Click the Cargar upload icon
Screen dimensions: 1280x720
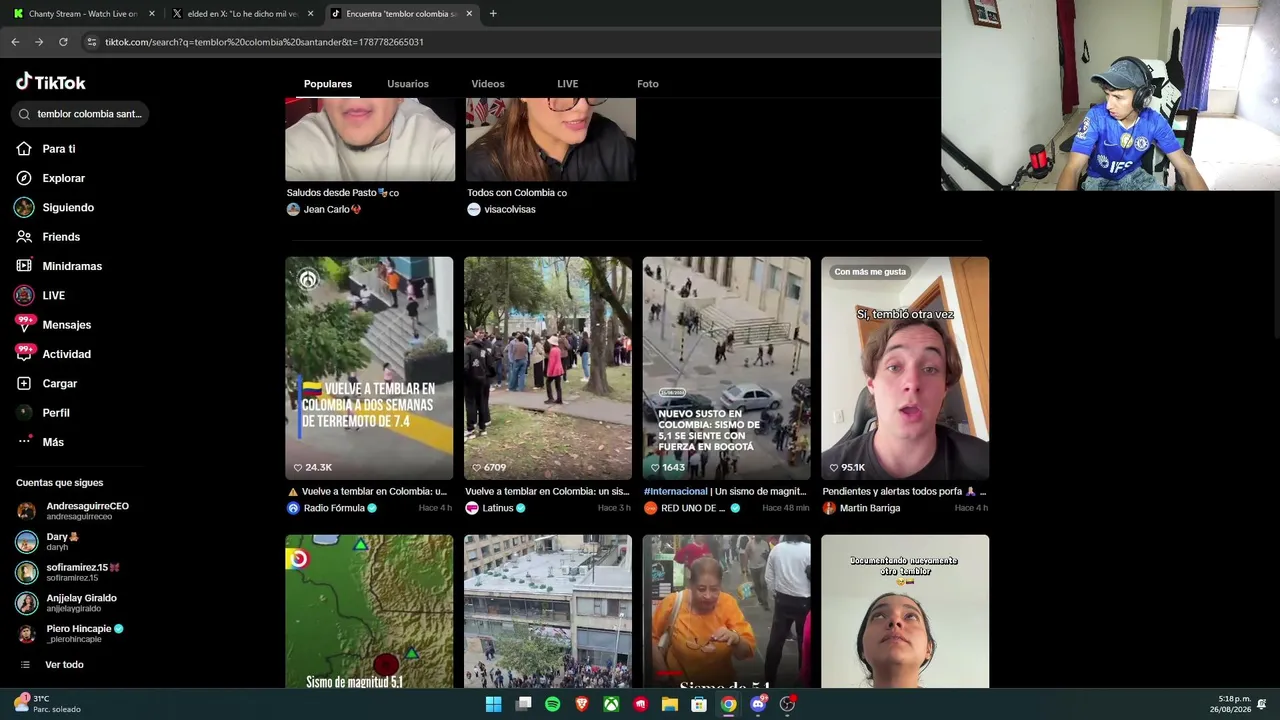24,383
